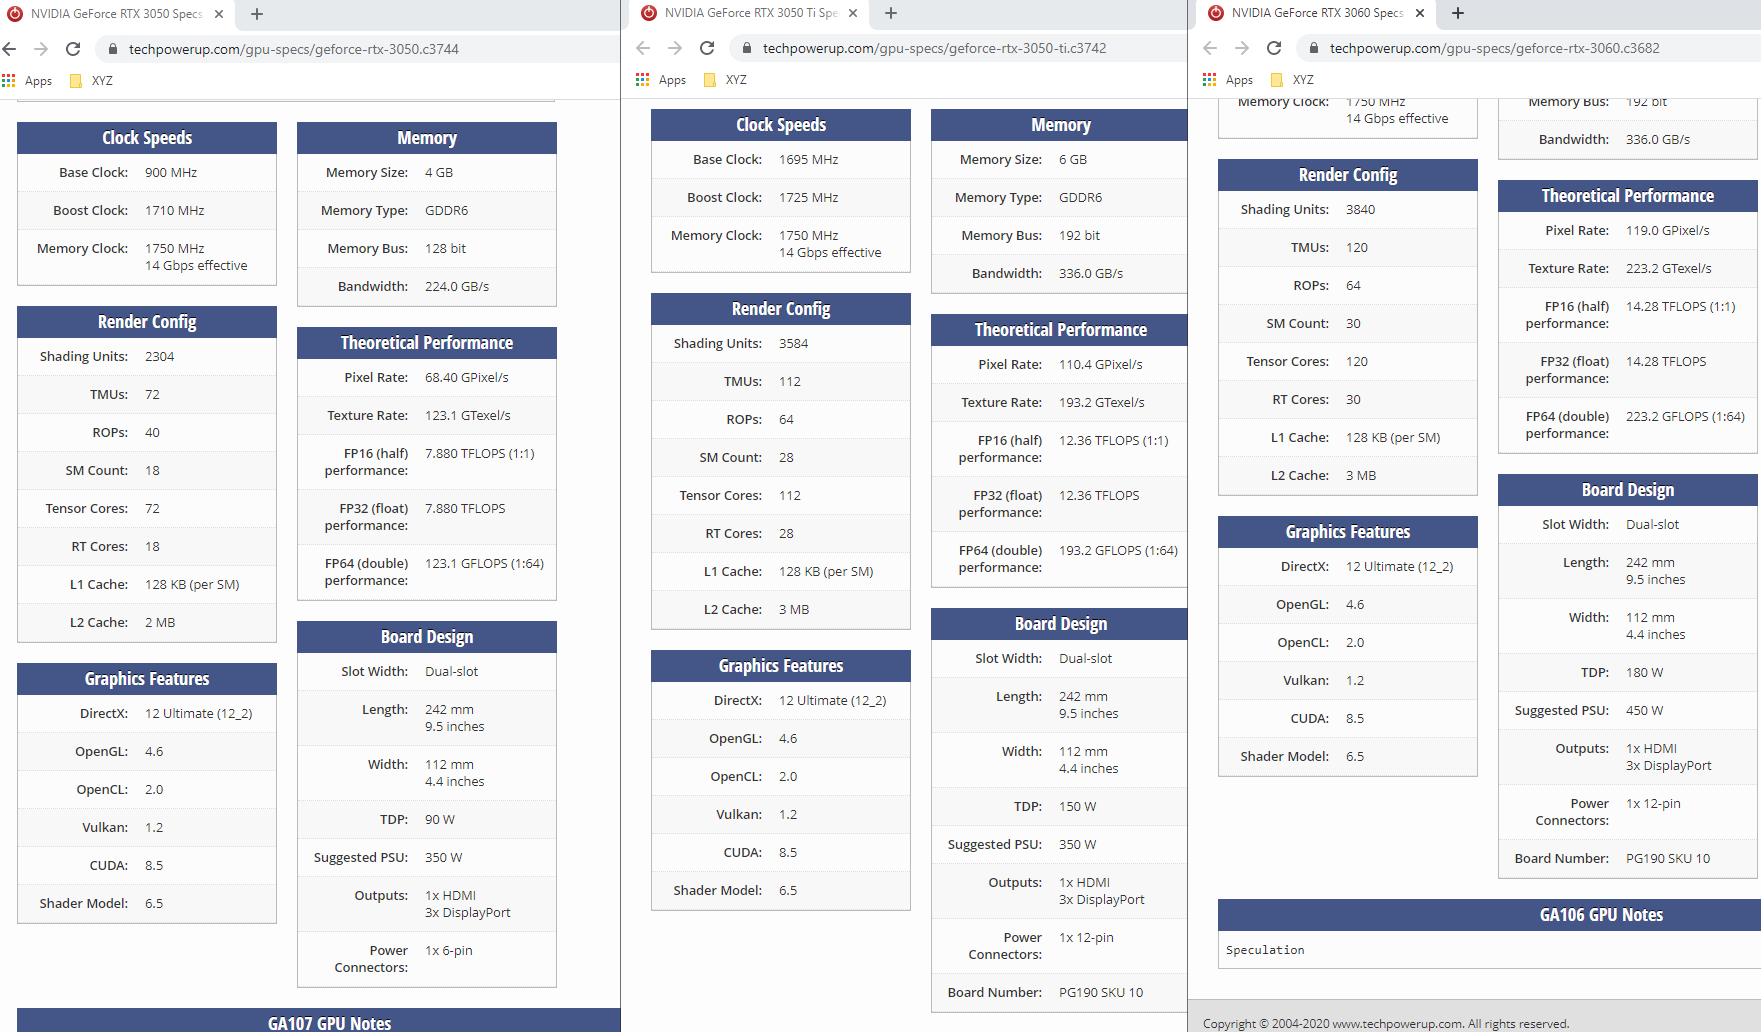Click 1695 MHz base clock value

(809, 160)
